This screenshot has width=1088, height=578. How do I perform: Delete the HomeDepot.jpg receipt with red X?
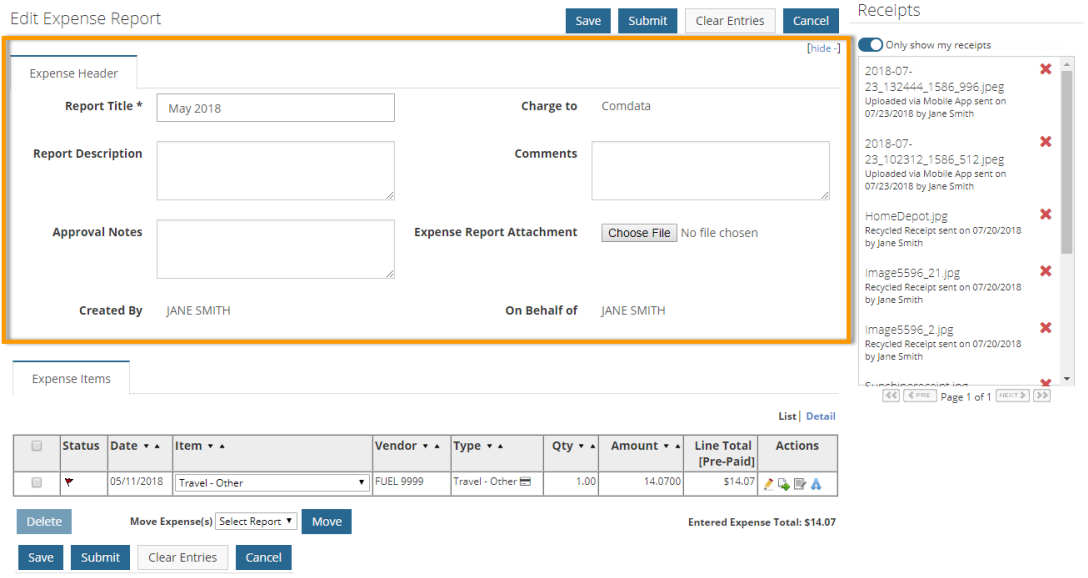click(1046, 214)
